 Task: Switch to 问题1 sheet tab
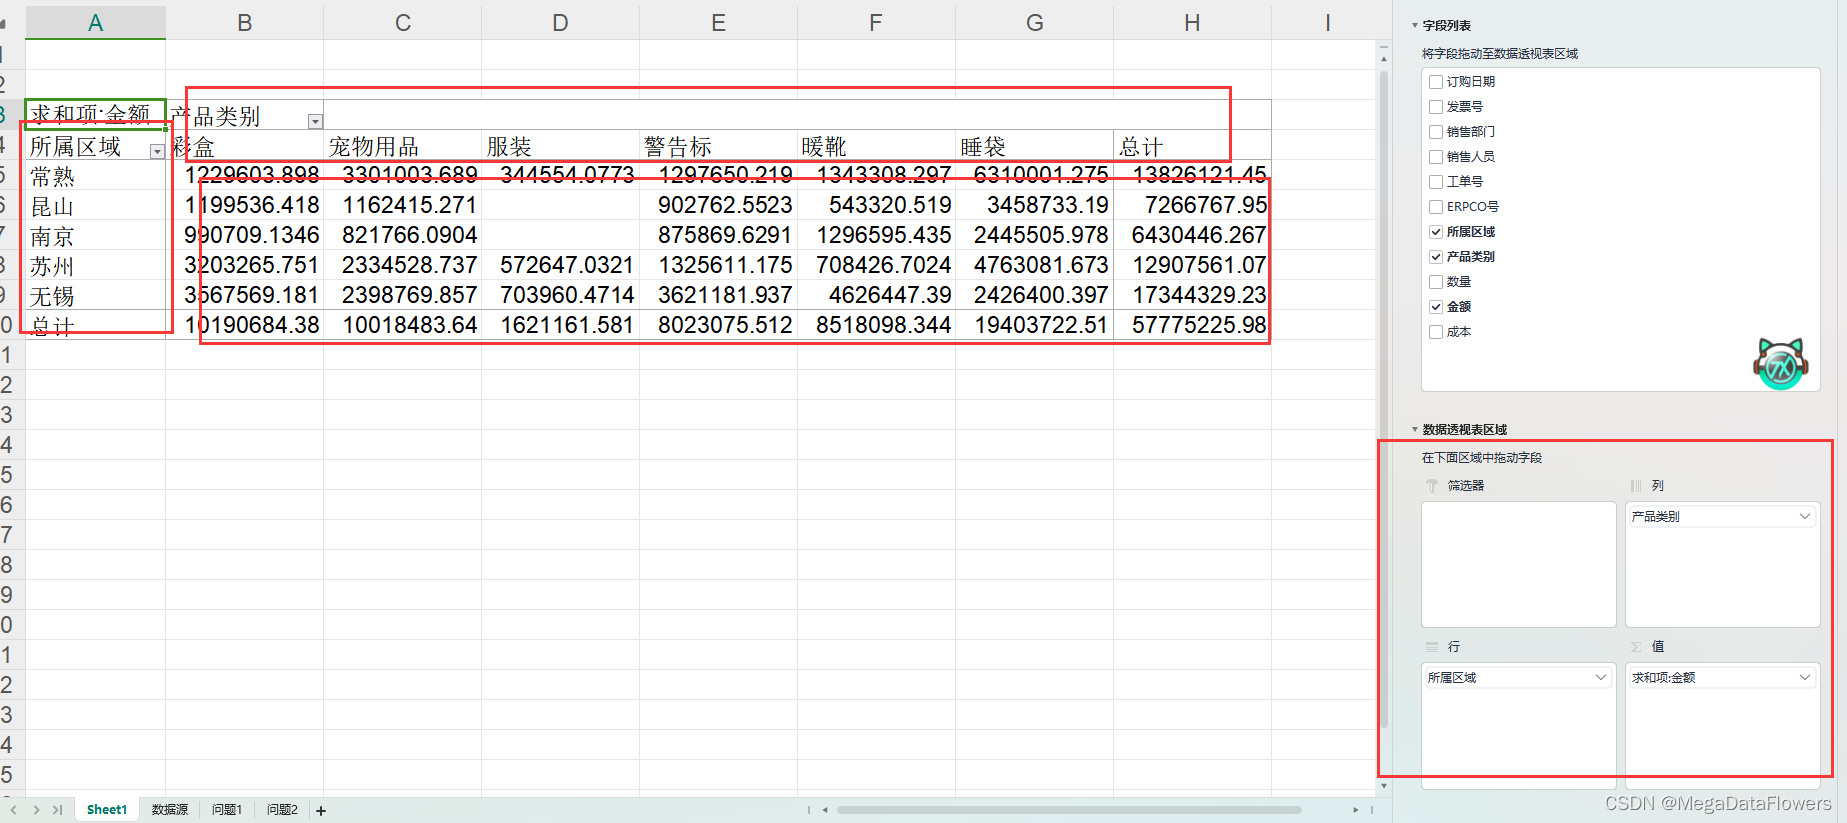pos(227,810)
